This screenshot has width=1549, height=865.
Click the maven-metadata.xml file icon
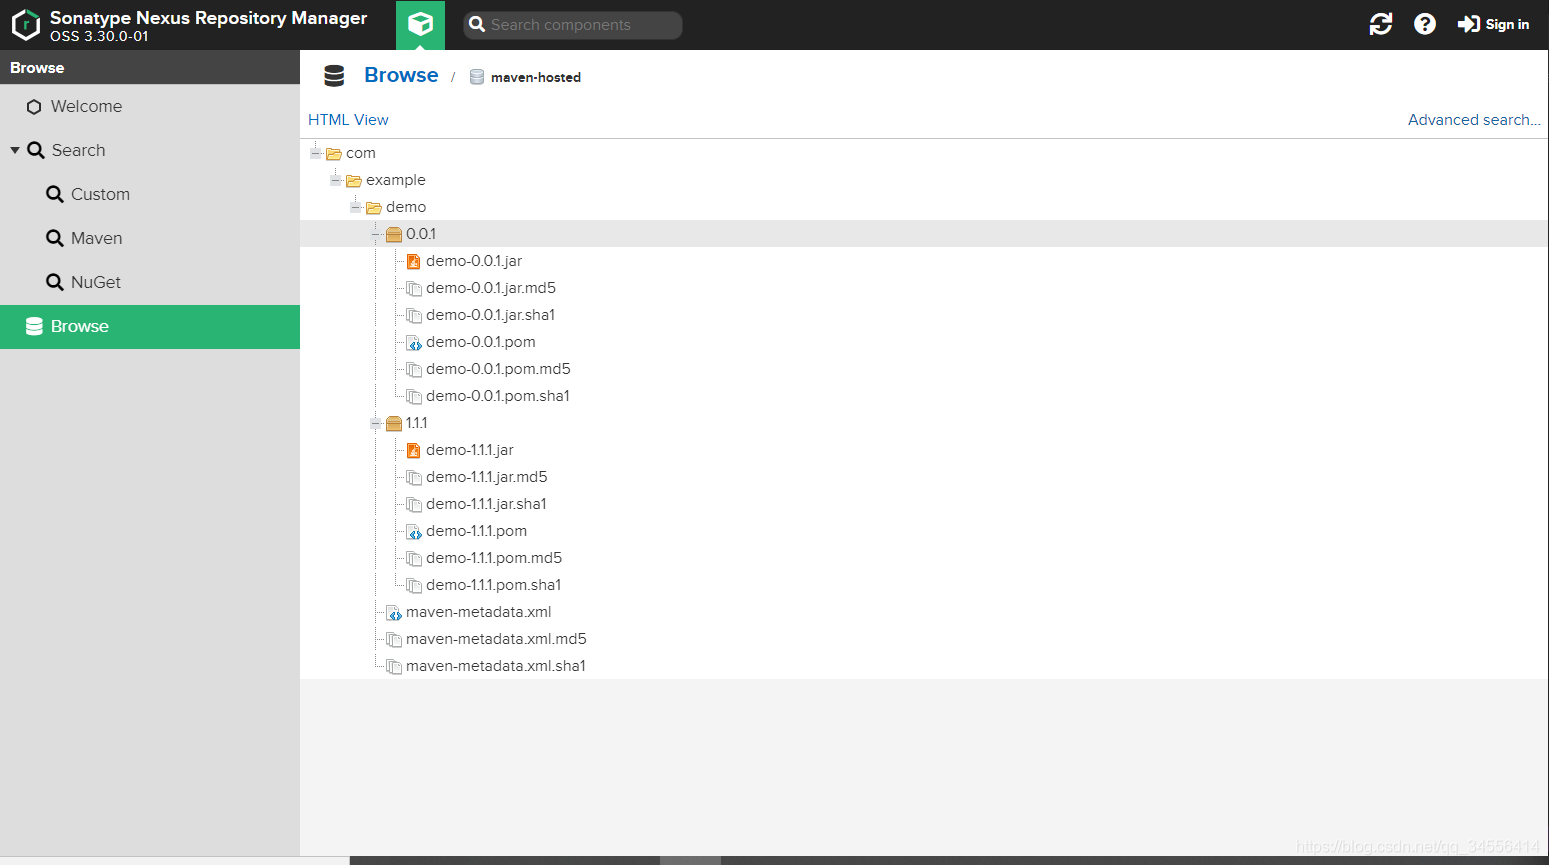pyautogui.click(x=394, y=612)
